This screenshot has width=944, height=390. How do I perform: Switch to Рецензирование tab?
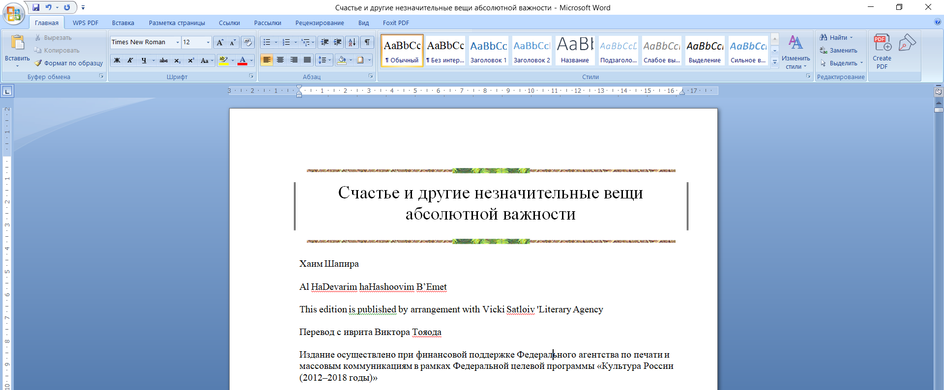coord(320,23)
